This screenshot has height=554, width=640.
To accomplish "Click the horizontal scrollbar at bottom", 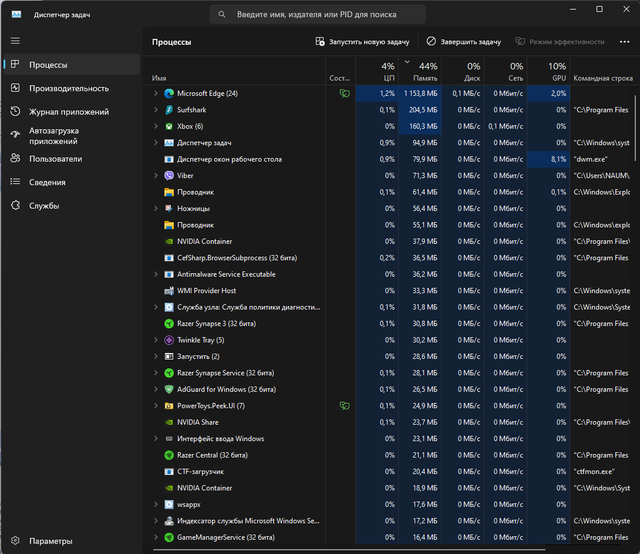I will [x=349, y=550].
